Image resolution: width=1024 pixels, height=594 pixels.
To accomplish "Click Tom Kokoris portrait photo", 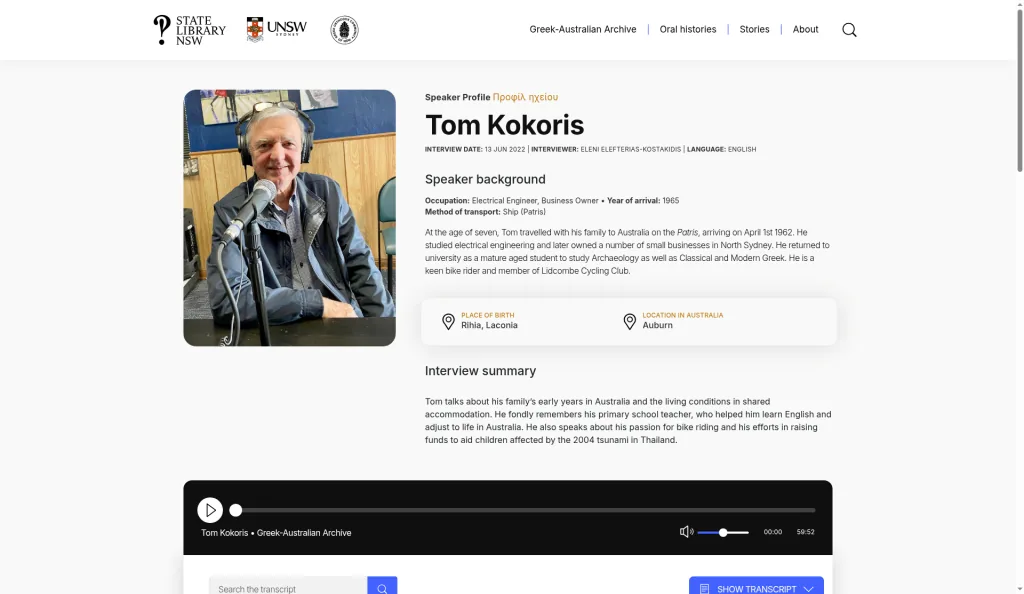I will 289,218.
